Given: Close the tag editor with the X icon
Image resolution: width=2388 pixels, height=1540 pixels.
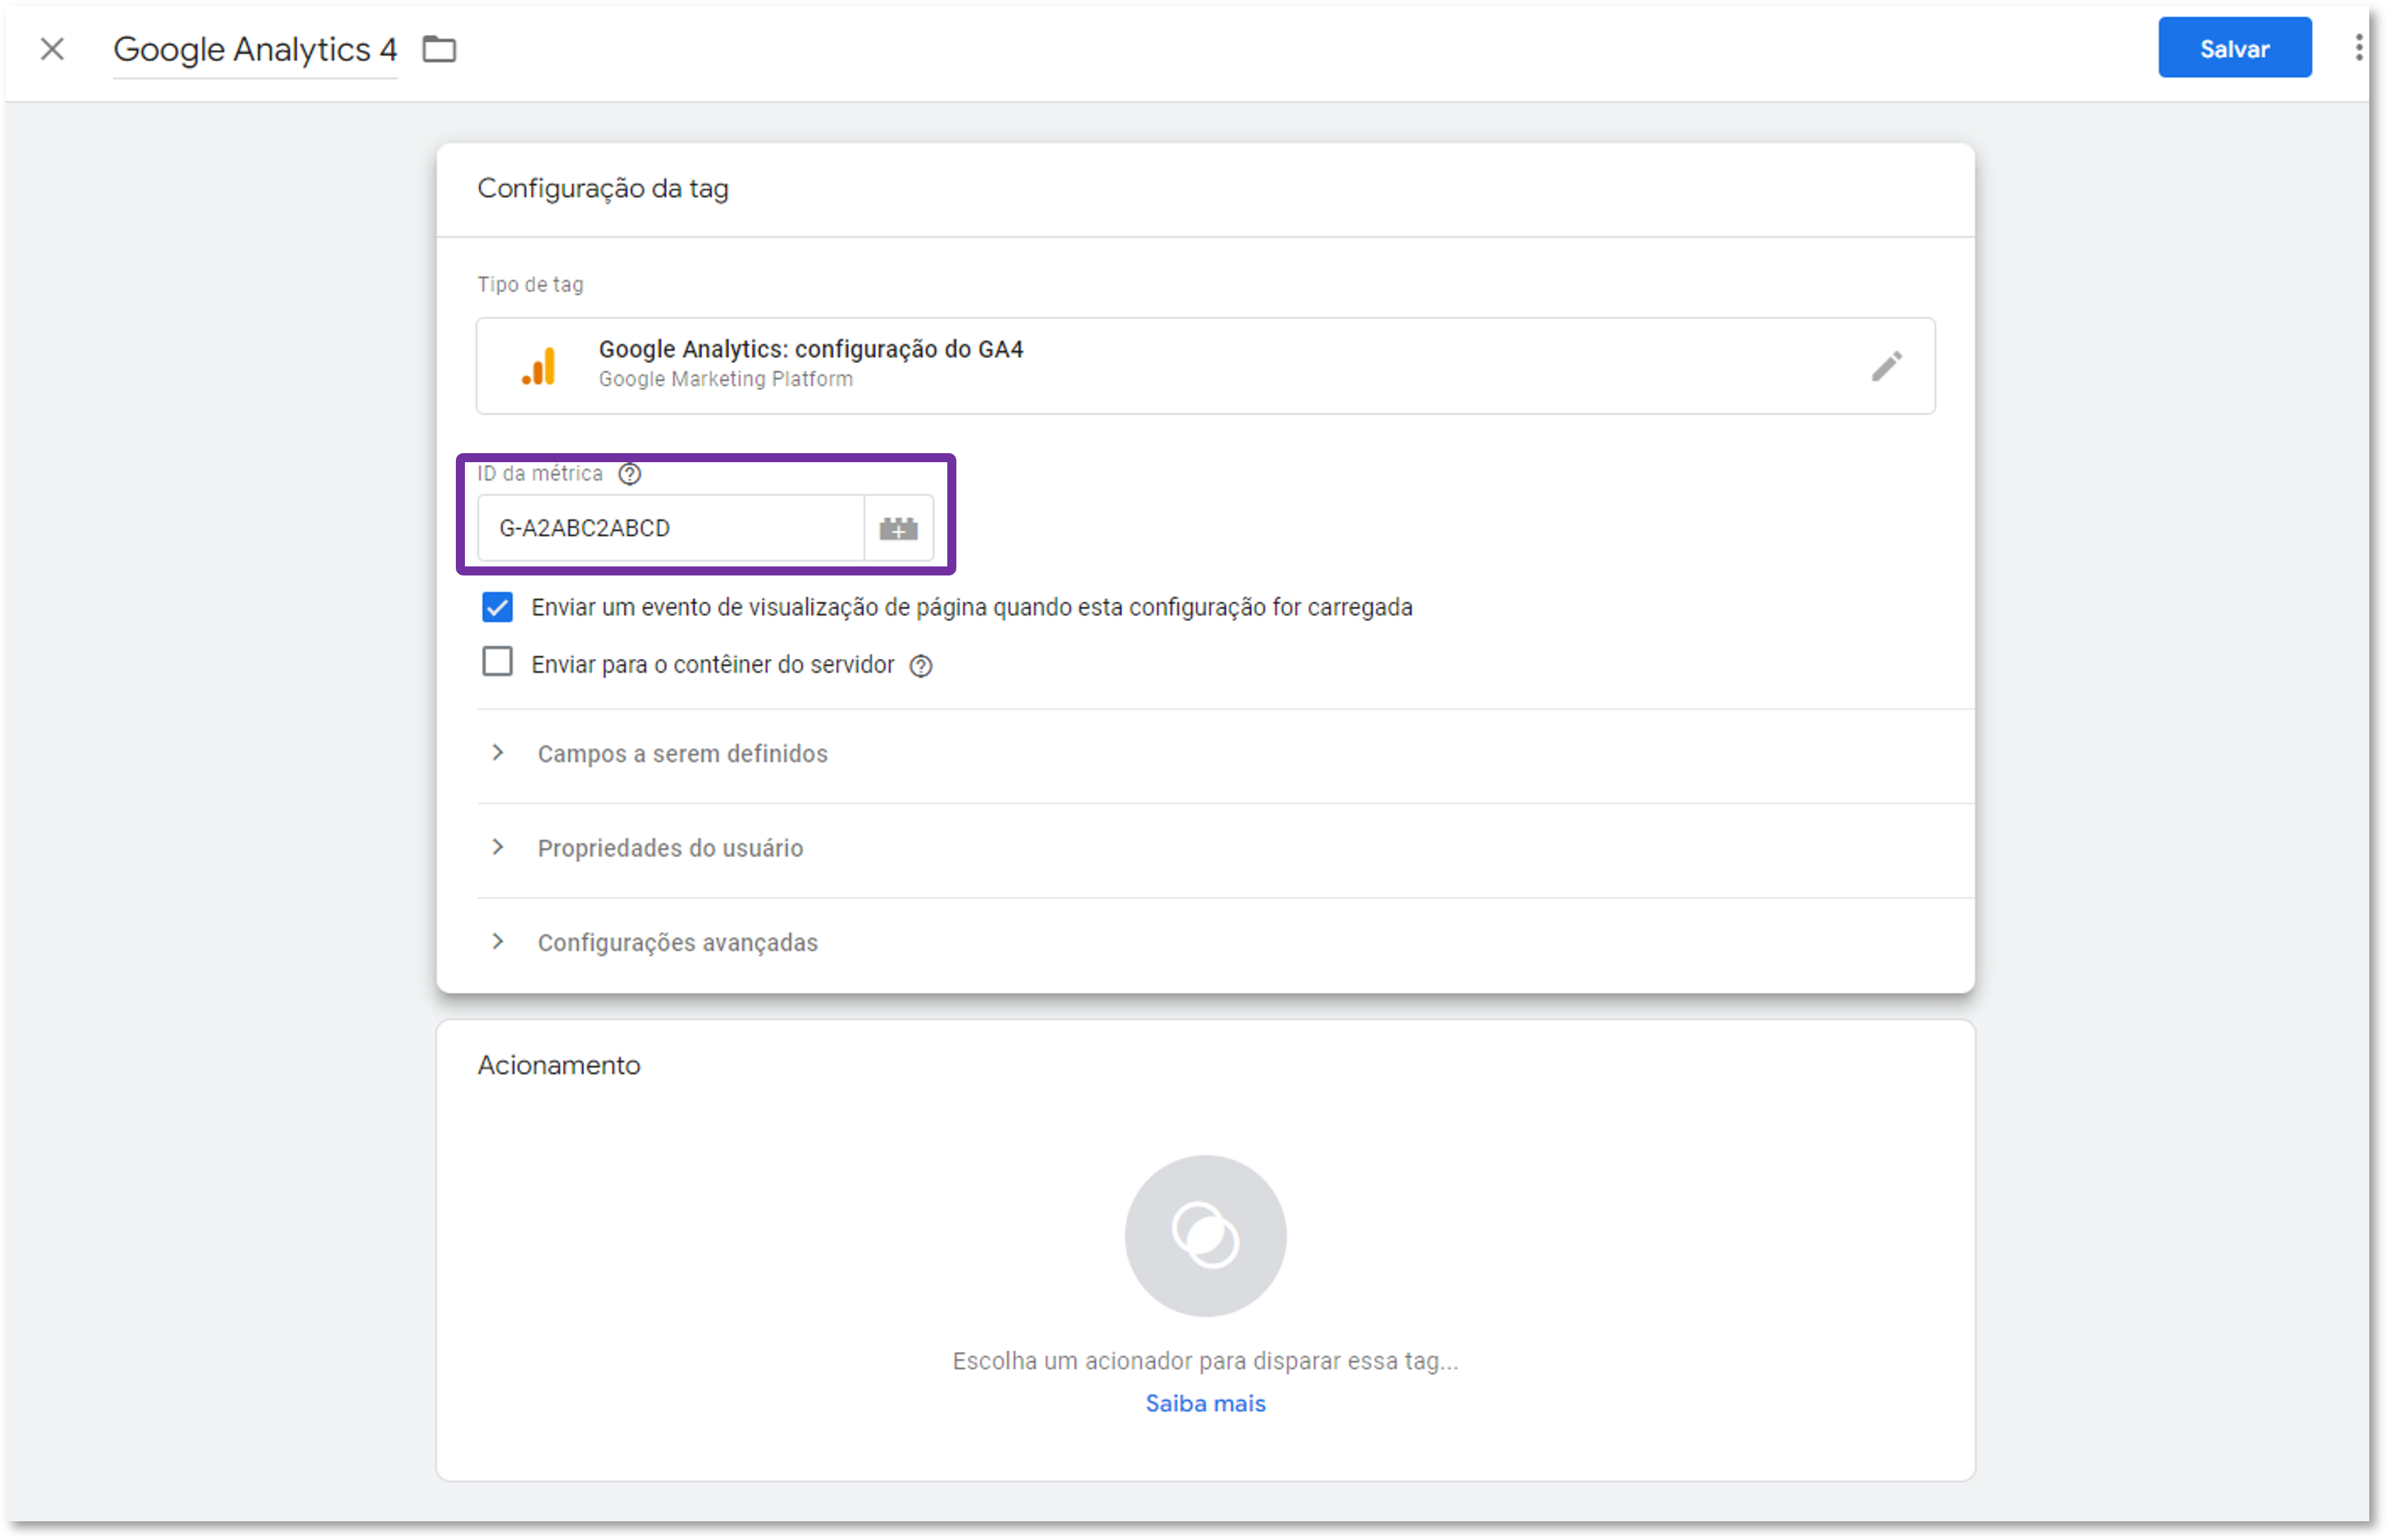Looking at the screenshot, I should point(52,49).
